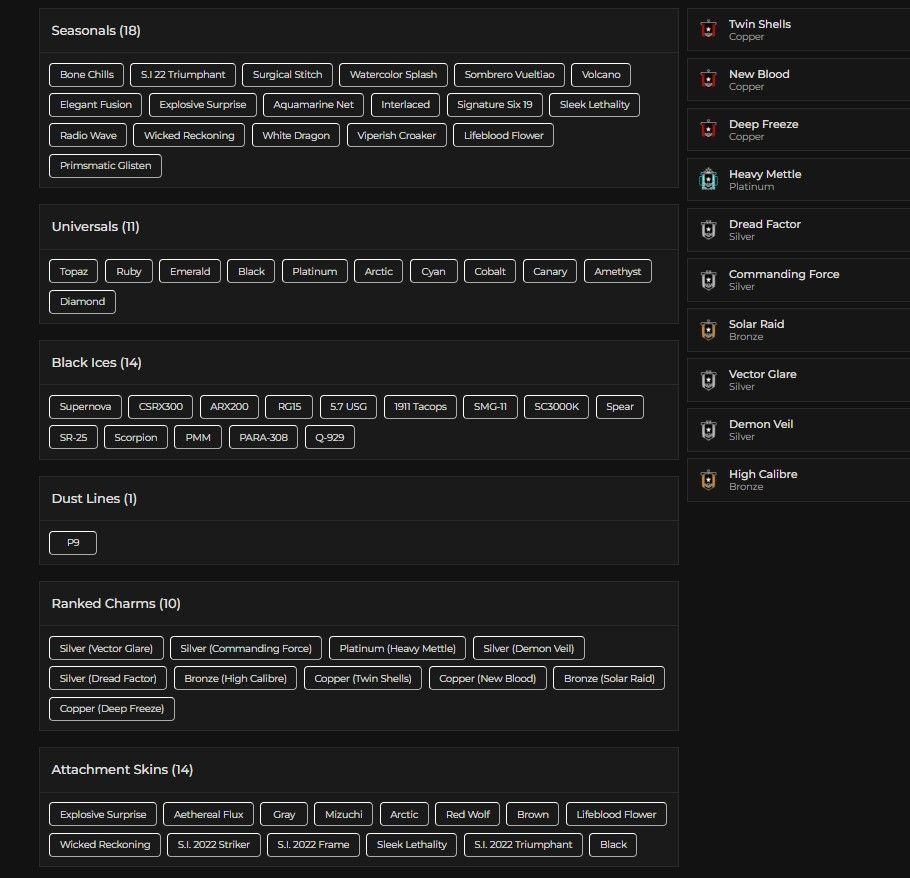910x878 pixels.
Task: Choose the Copper (Deep Freeze) charm tag
Action: click(112, 709)
